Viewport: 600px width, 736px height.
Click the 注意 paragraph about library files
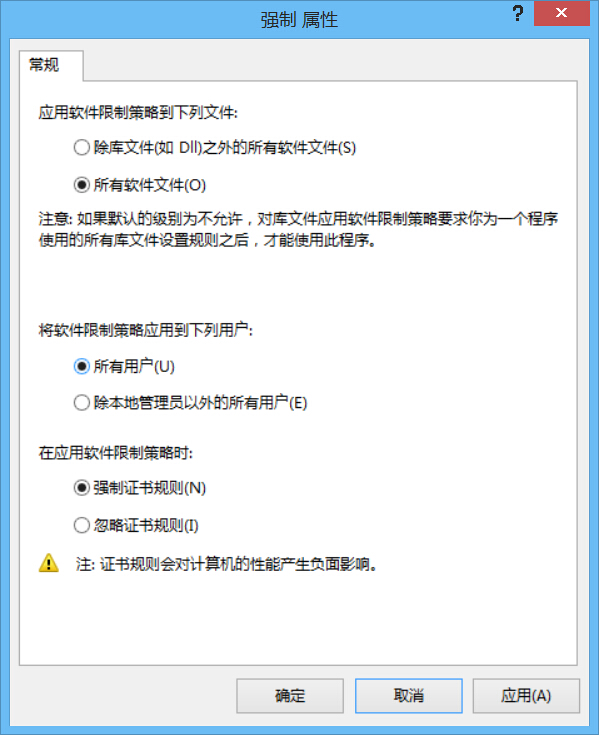coord(299,230)
